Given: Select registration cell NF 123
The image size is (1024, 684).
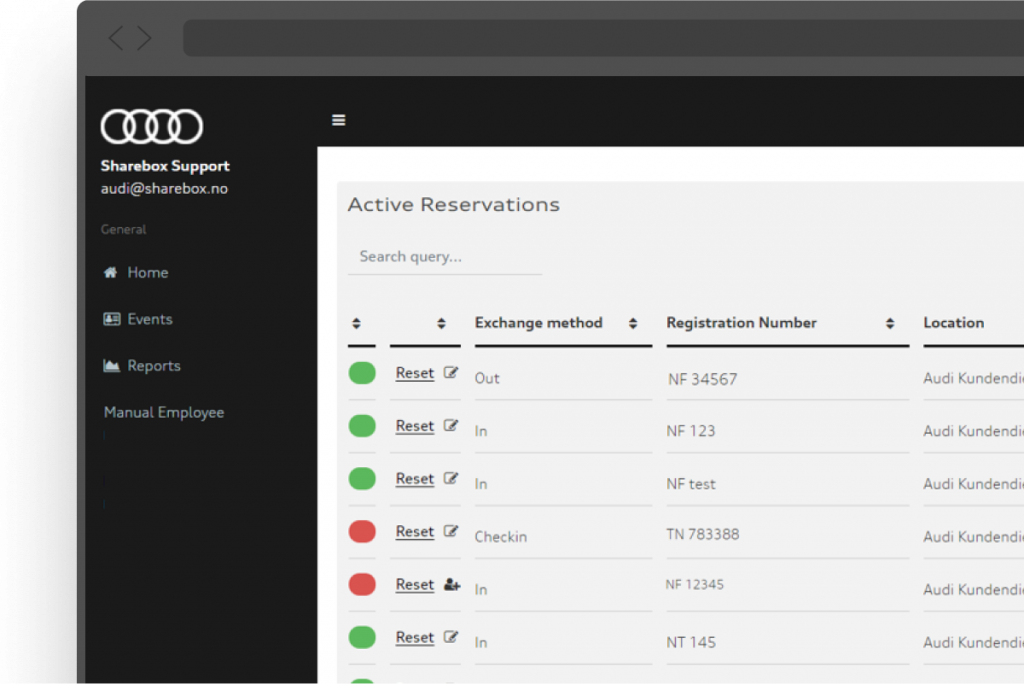Looking at the screenshot, I should click(x=690, y=431).
